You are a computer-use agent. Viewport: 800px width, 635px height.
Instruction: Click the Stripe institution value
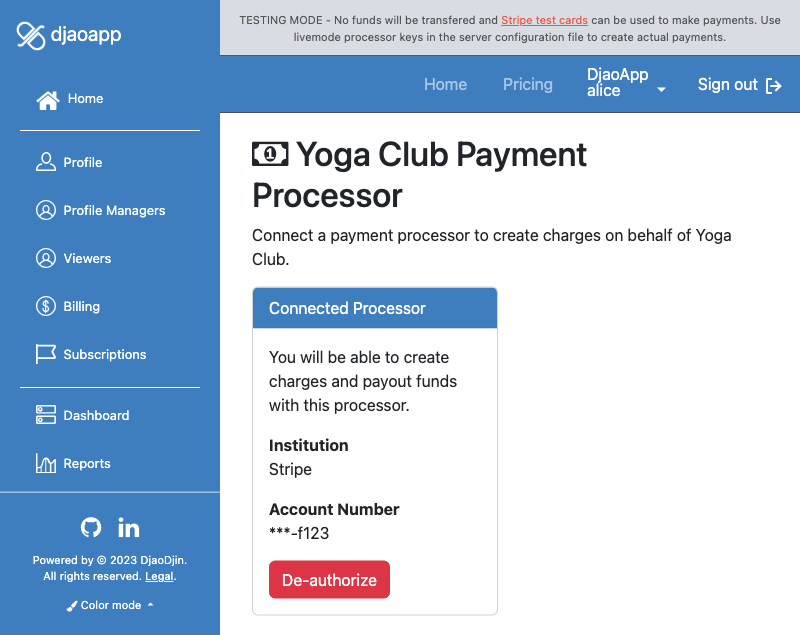(290, 469)
